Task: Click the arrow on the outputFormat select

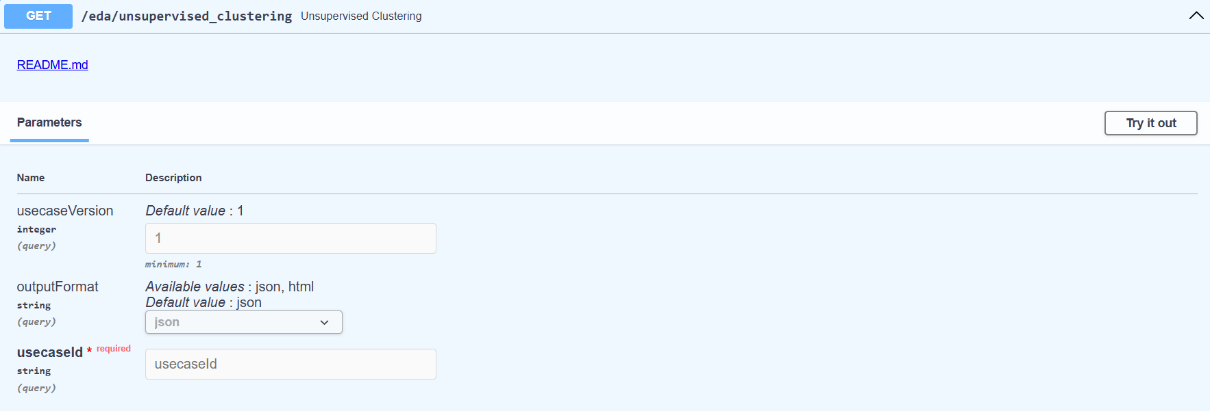Action: (324, 322)
